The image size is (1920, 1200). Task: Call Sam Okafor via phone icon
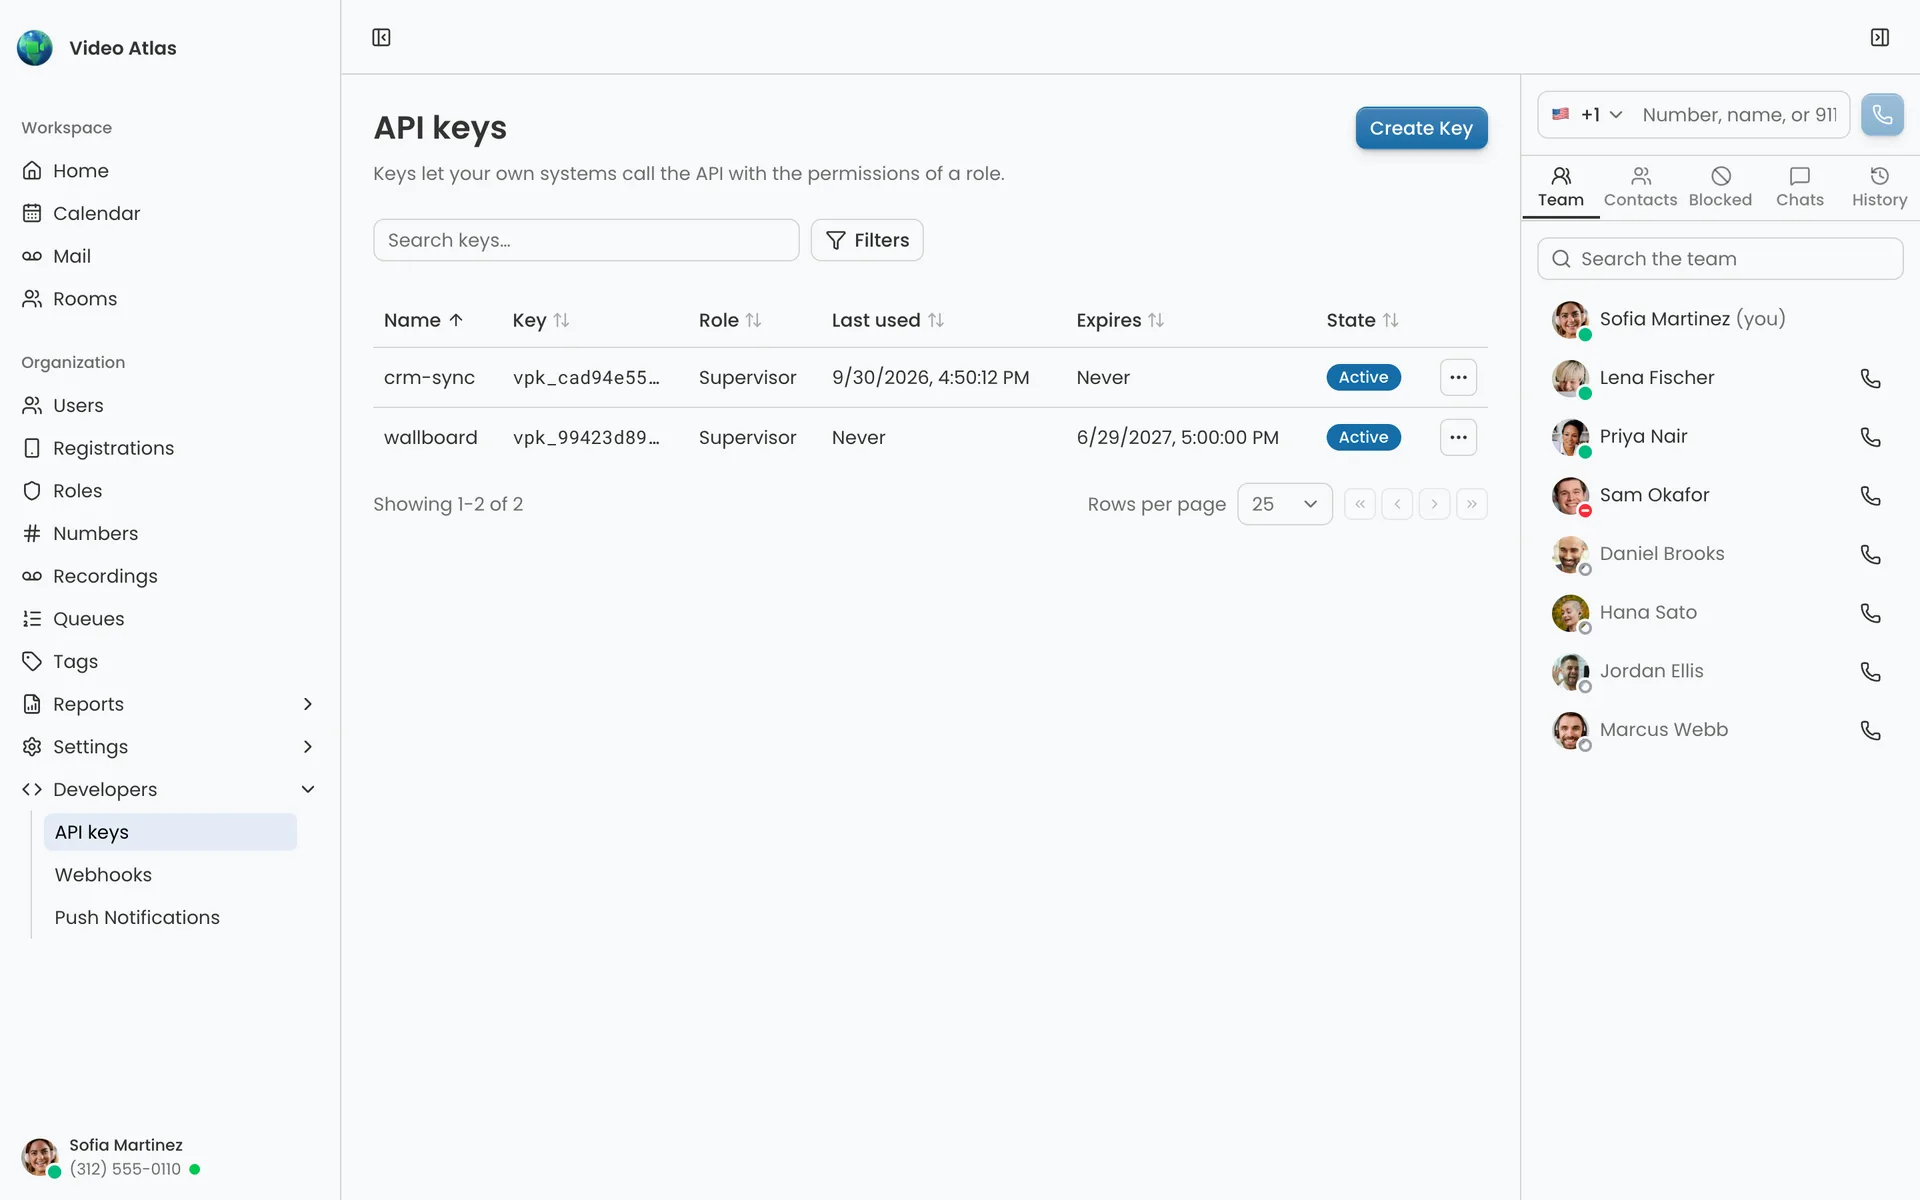(x=1870, y=496)
